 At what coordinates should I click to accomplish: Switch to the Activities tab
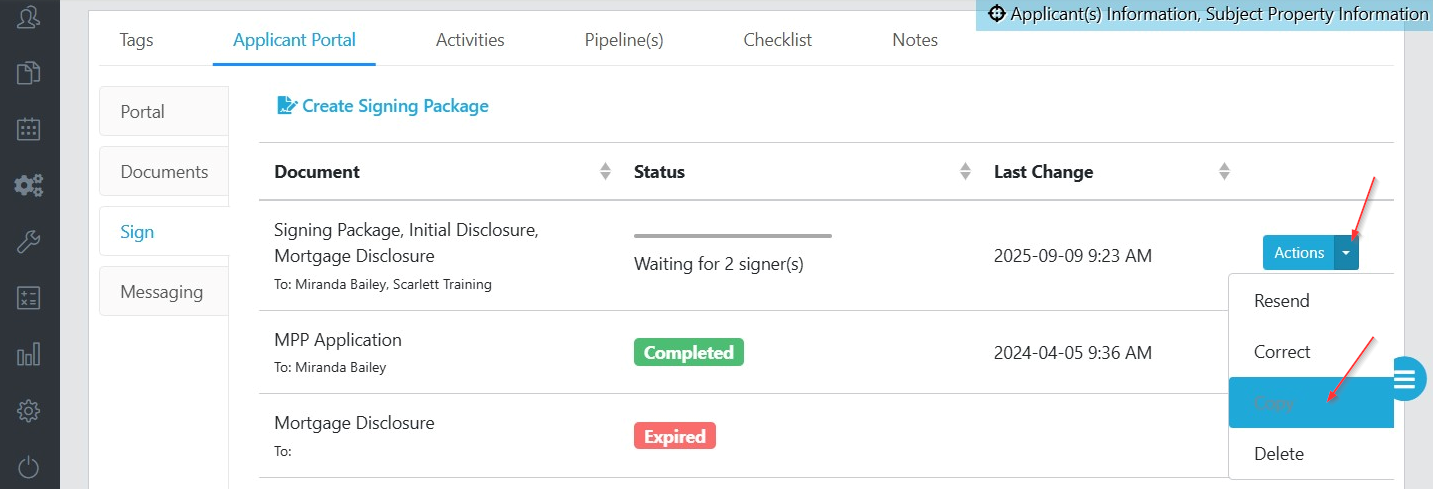470,40
